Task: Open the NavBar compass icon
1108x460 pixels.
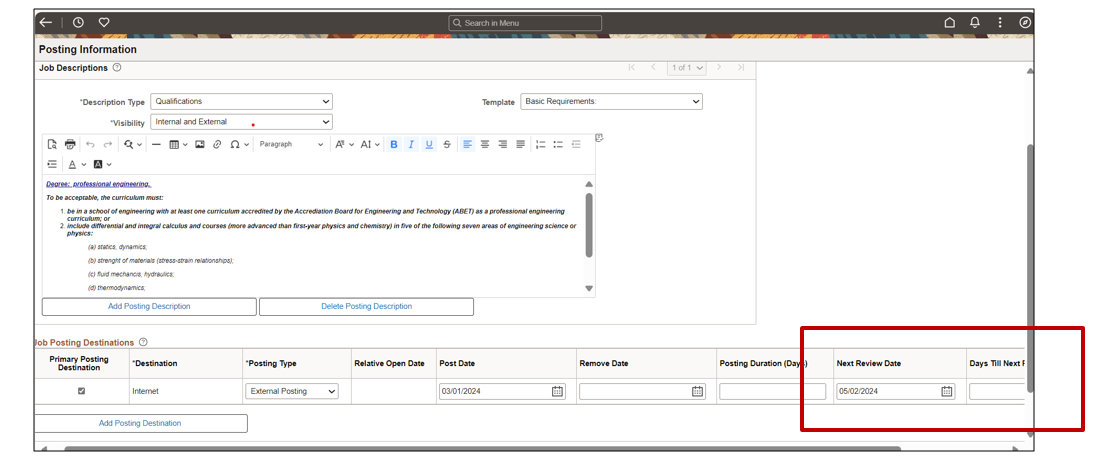Action: [x=1025, y=23]
